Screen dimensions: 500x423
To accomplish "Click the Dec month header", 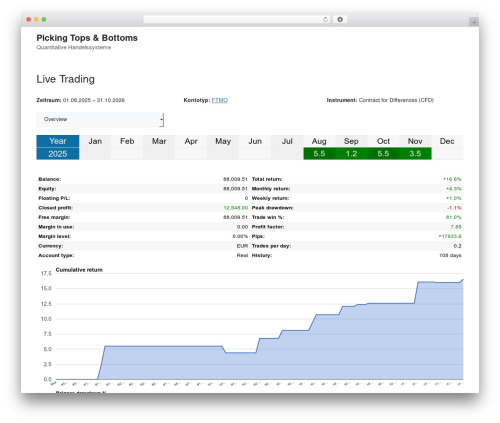I will (x=447, y=141).
